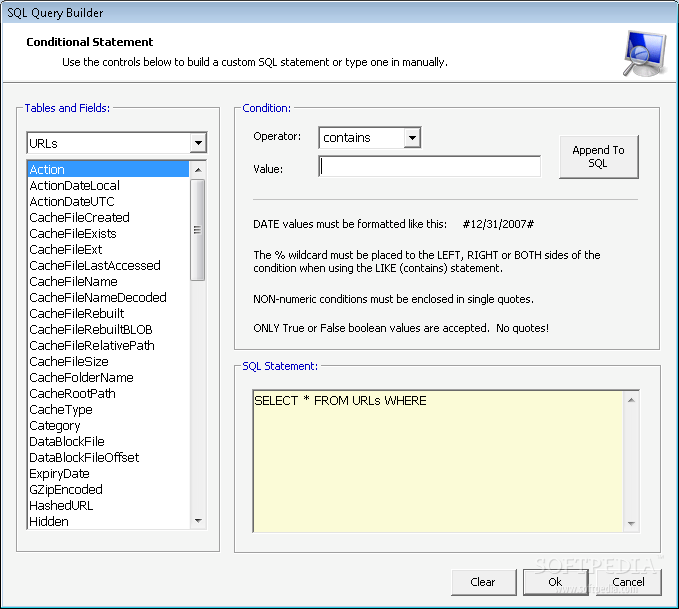Click the field list scrollbar thumb

pyautogui.click(x=197, y=230)
